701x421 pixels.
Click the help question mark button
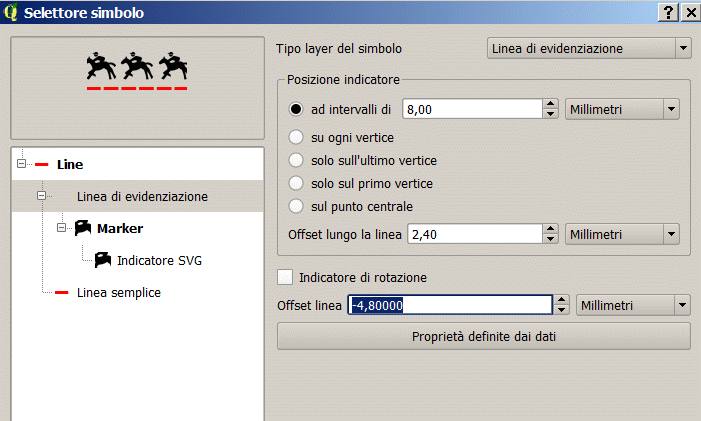click(668, 13)
